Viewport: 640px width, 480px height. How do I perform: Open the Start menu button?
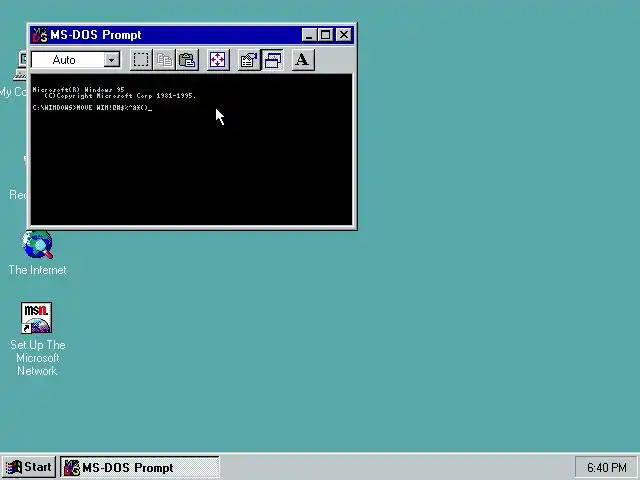coord(29,467)
